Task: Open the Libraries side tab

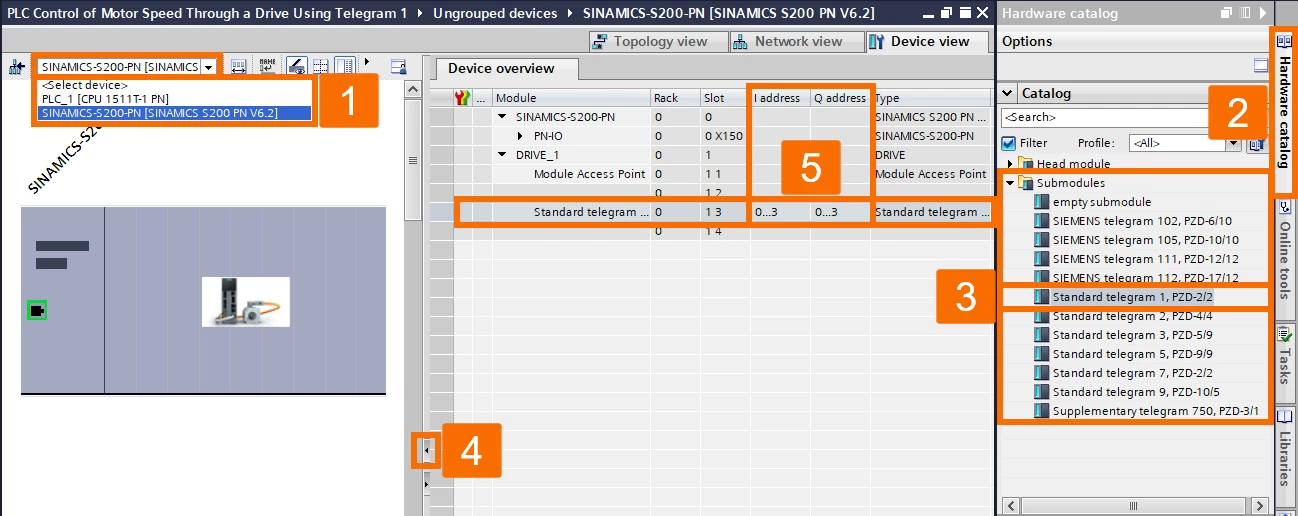Action: [x=1286, y=457]
